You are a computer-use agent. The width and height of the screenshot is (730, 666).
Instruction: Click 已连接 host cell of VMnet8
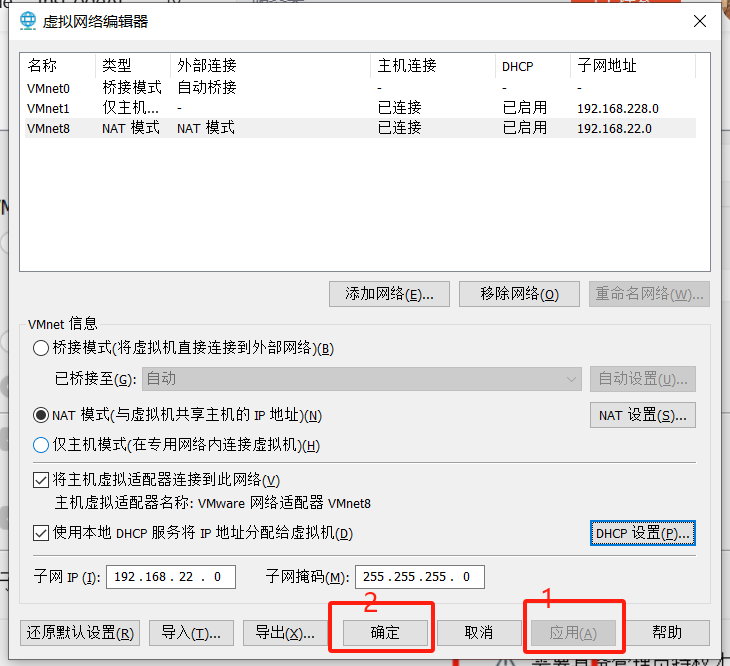(399, 128)
